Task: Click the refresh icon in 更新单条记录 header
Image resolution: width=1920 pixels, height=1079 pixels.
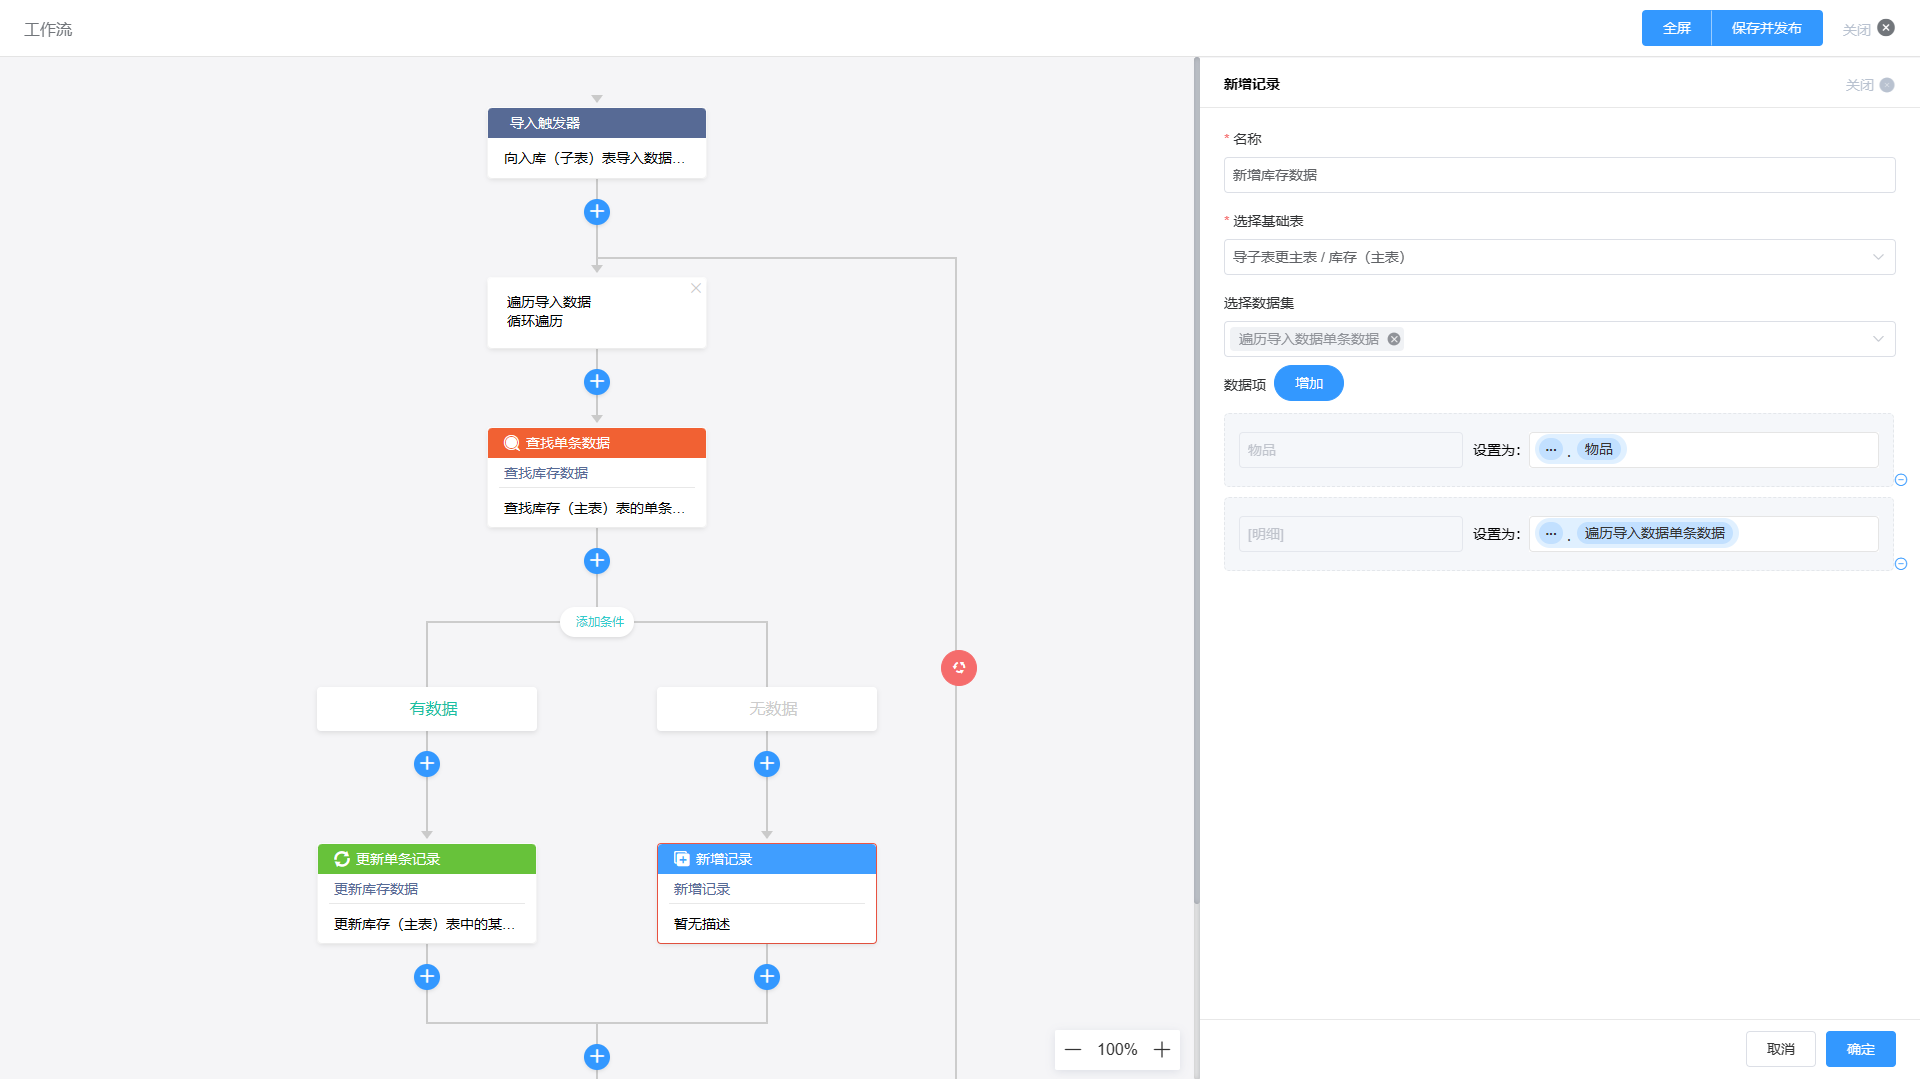Action: click(x=342, y=859)
